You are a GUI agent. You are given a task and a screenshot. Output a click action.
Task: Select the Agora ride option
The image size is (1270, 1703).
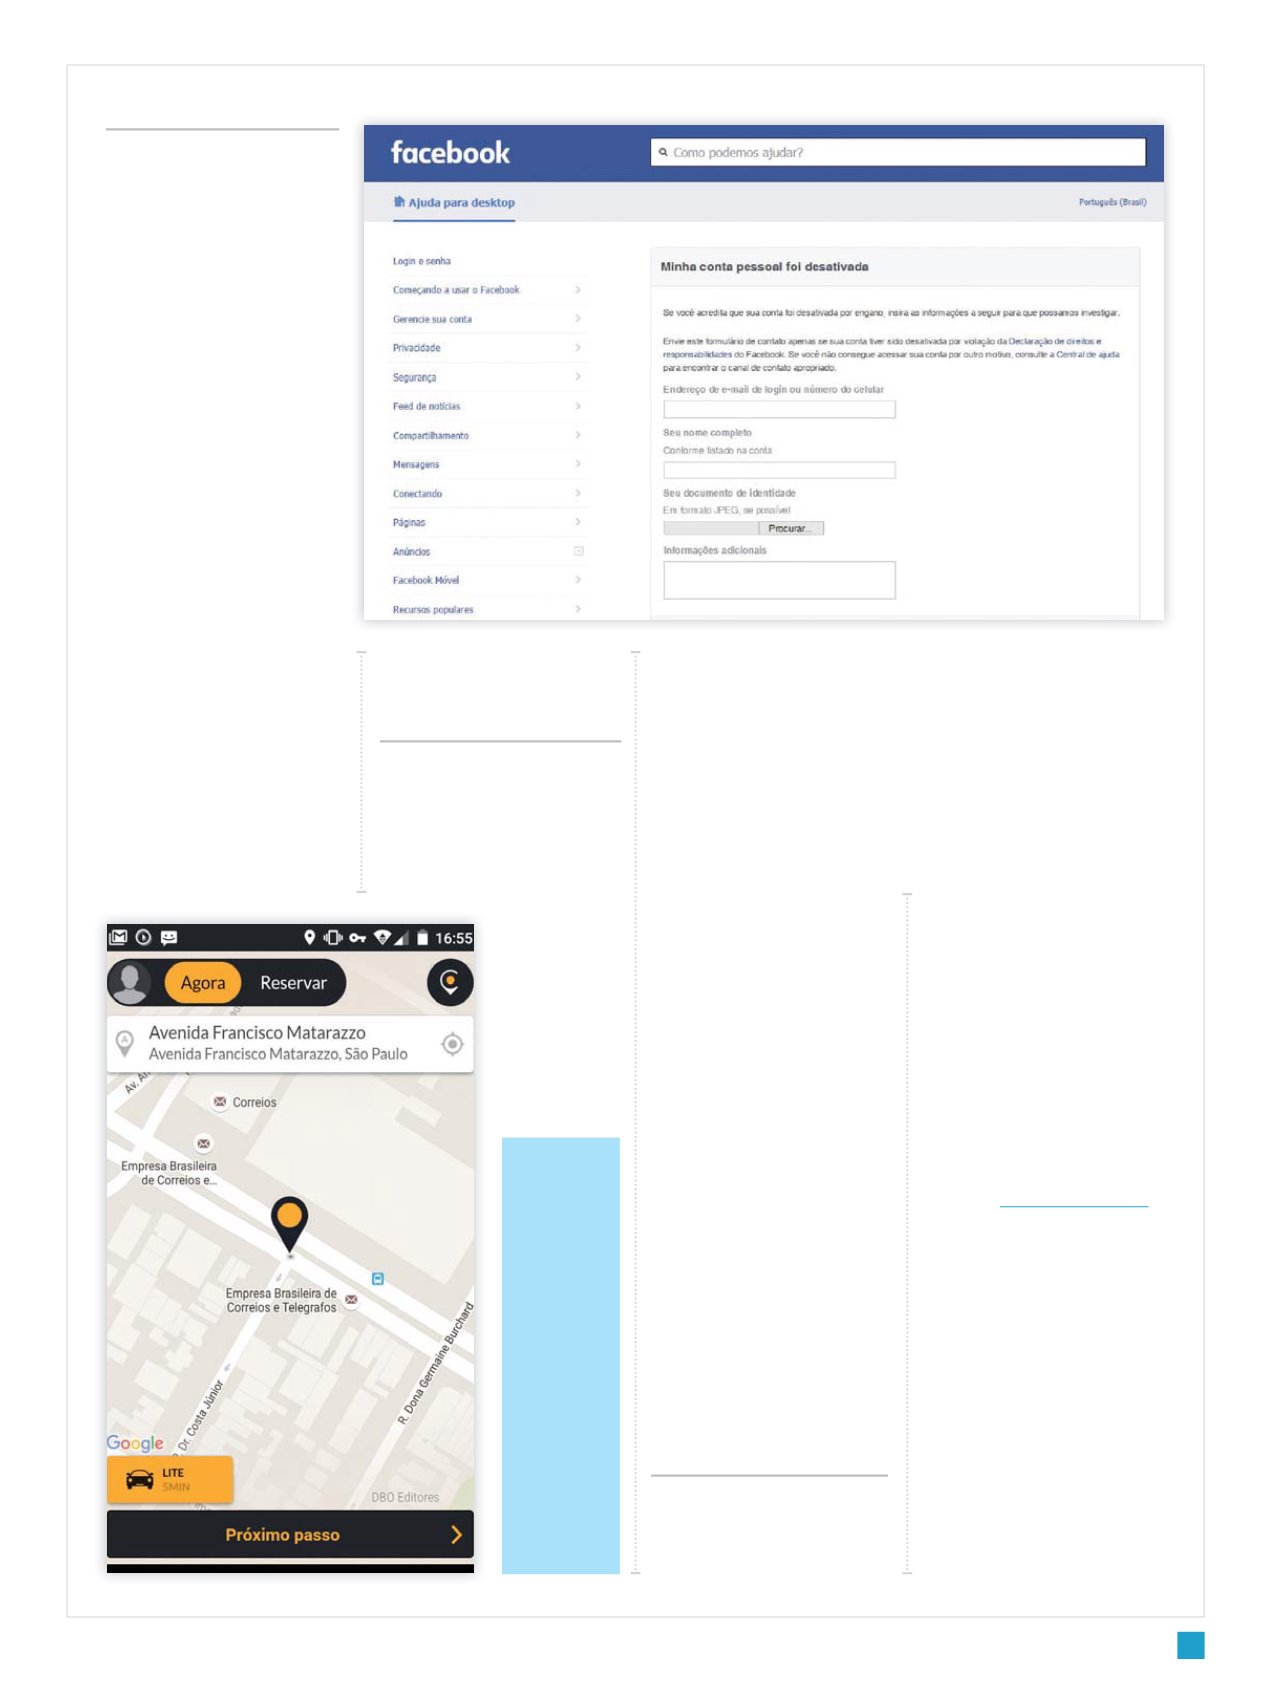coord(203,983)
